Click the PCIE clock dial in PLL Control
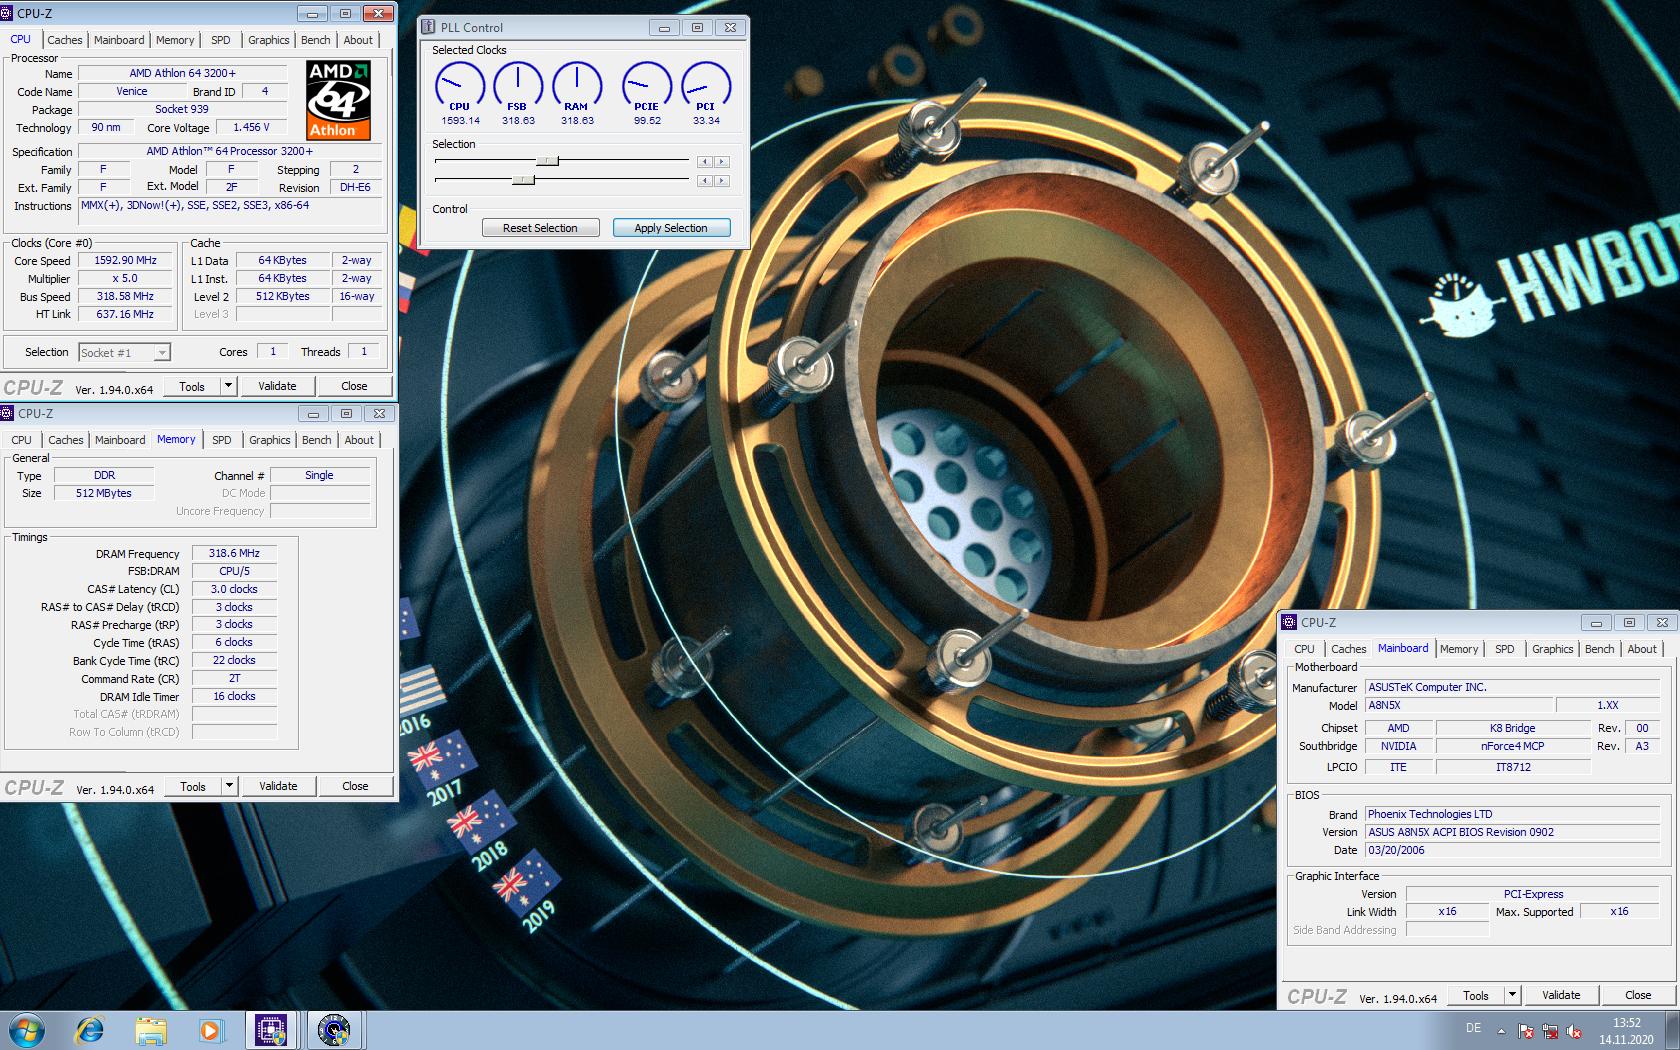This screenshot has width=1680, height=1050. point(647,85)
